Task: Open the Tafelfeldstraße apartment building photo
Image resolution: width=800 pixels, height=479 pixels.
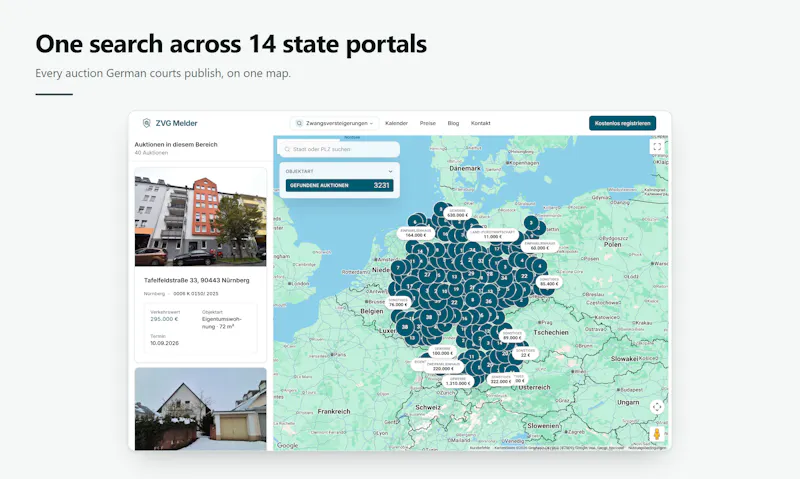Action: tap(201, 217)
